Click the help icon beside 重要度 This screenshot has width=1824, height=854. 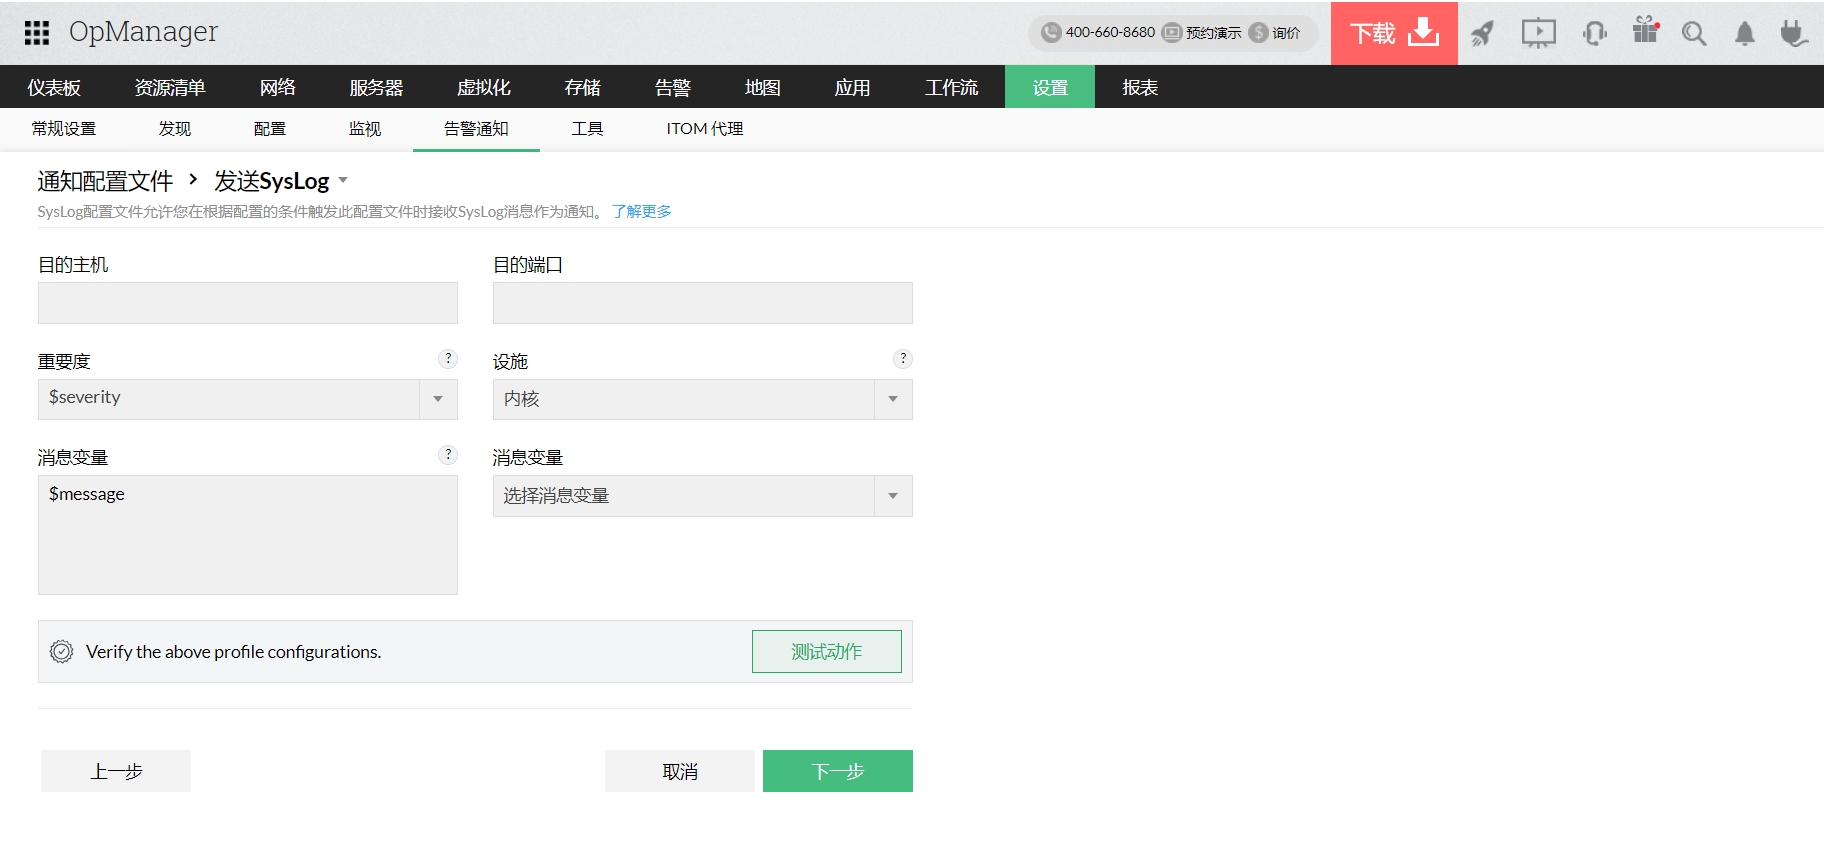pos(448,359)
